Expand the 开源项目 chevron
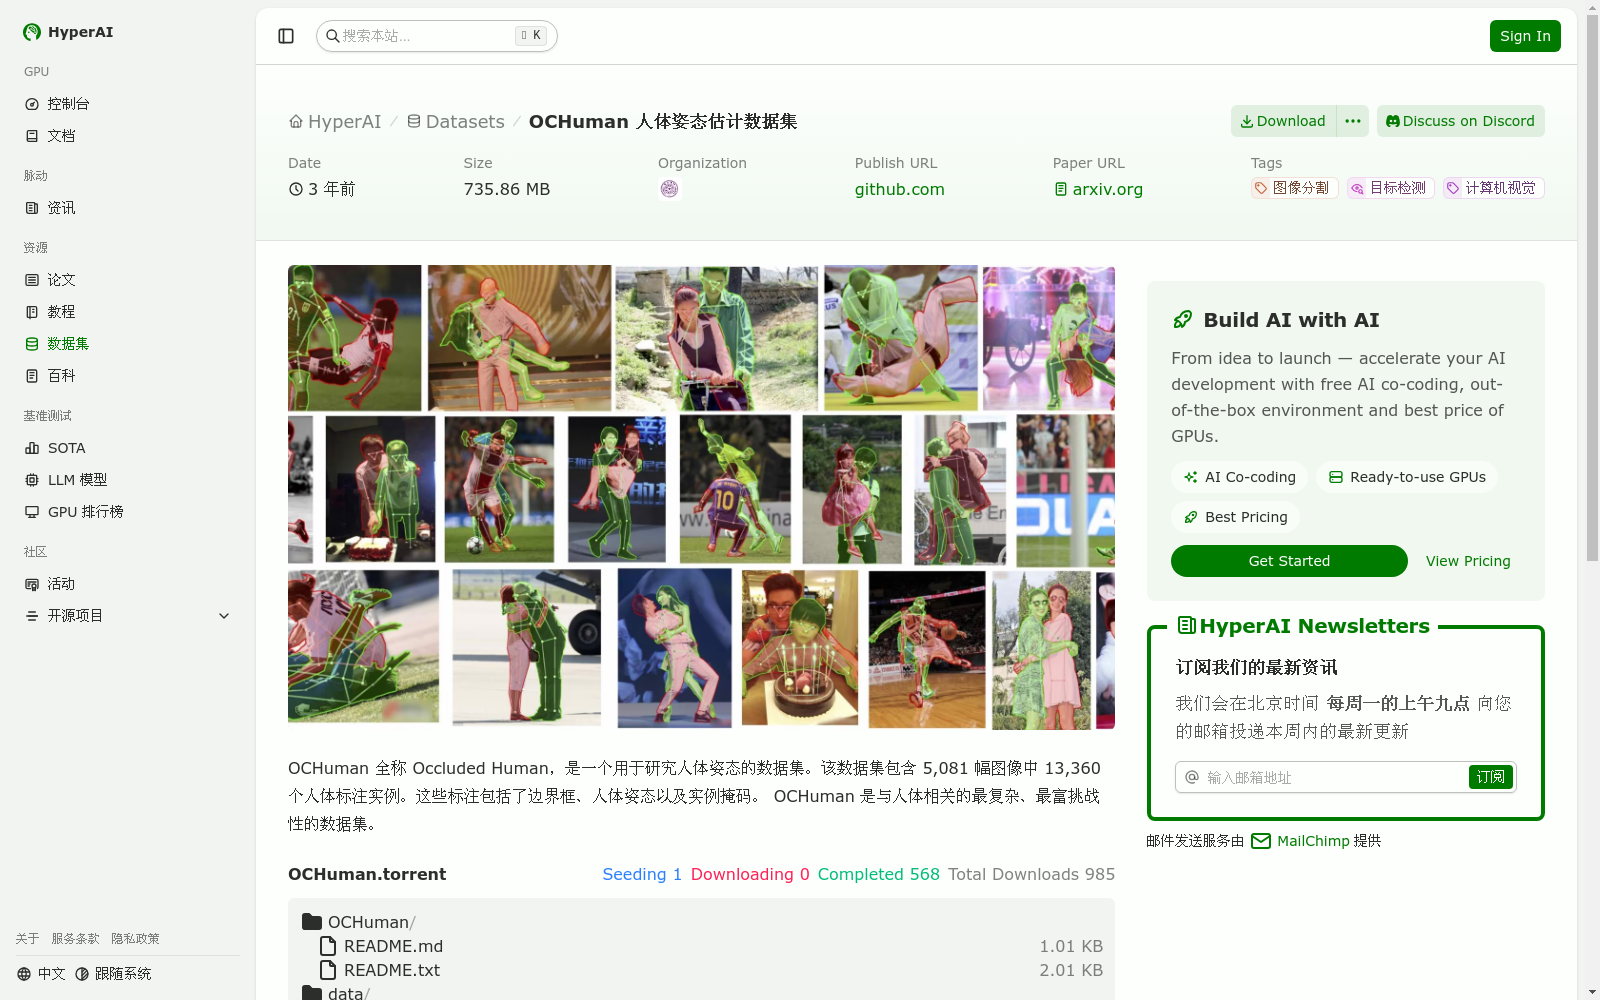 click(x=224, y=616)
